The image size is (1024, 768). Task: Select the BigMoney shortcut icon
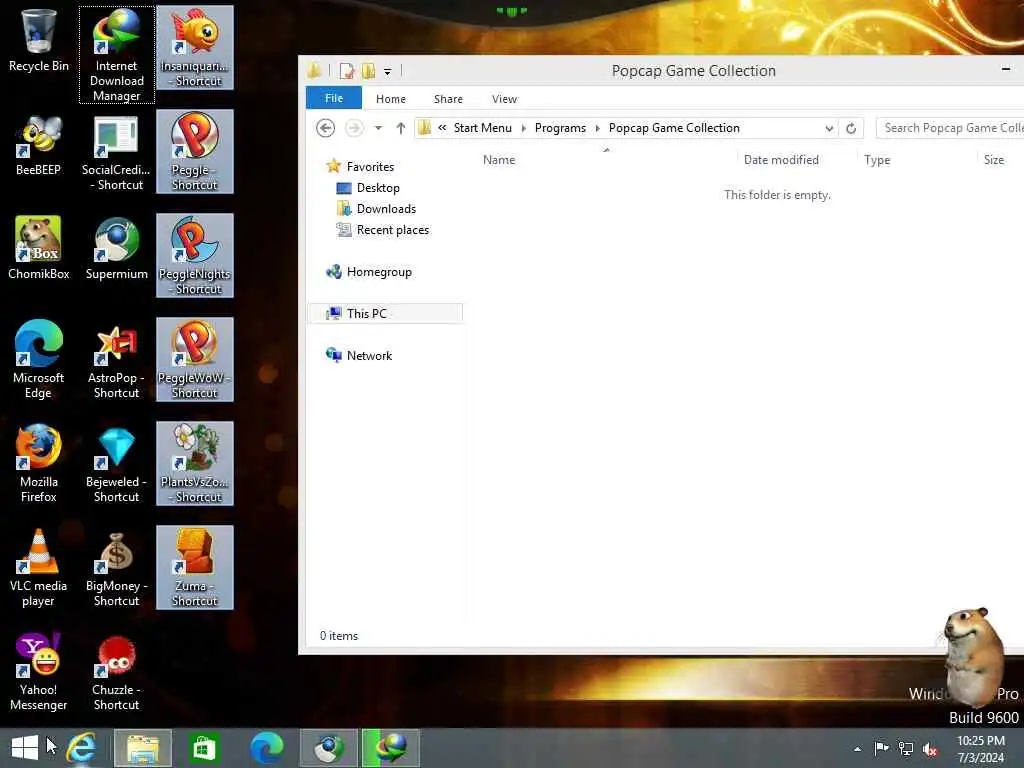[x=116, y=568]
